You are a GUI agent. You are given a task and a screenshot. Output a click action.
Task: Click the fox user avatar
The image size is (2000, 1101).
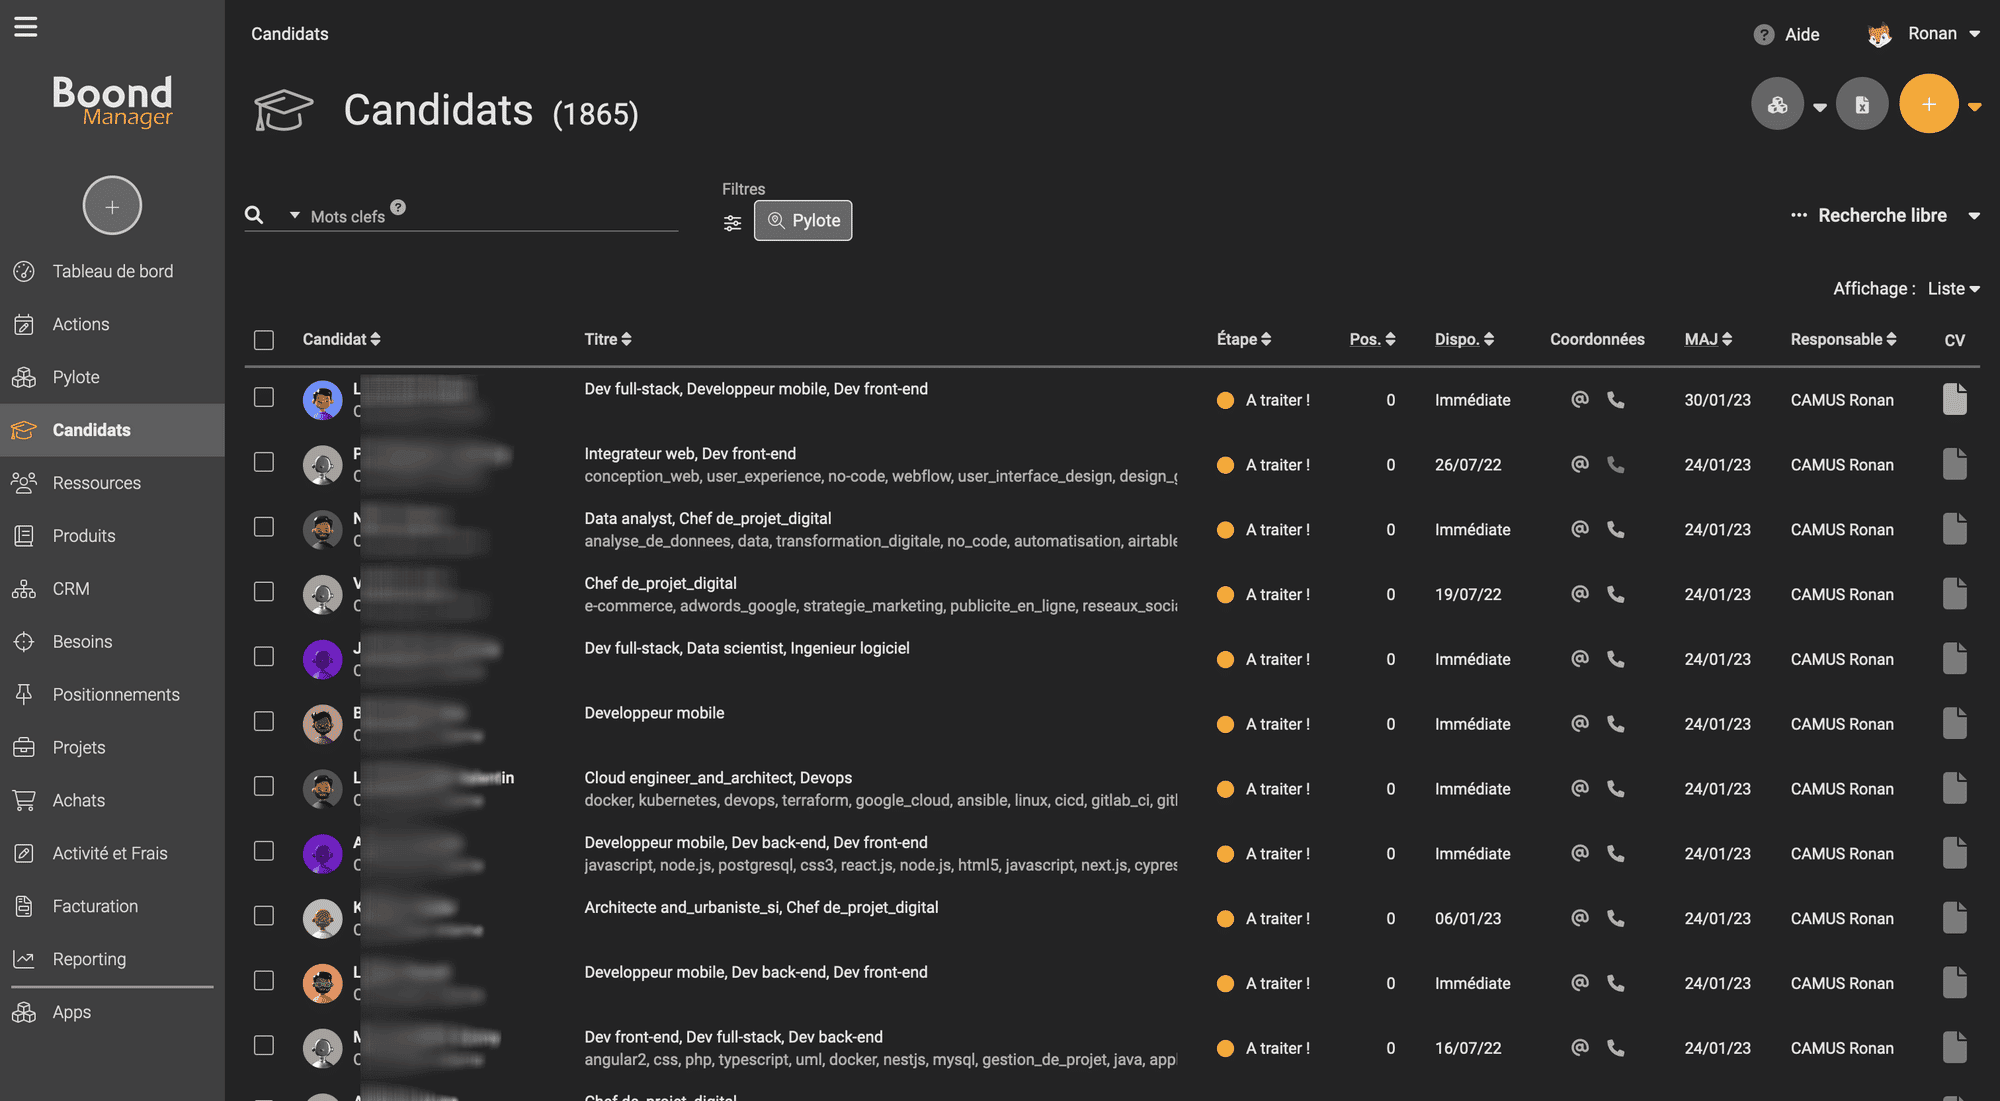pyautogui.click(x=1879, y=35)
